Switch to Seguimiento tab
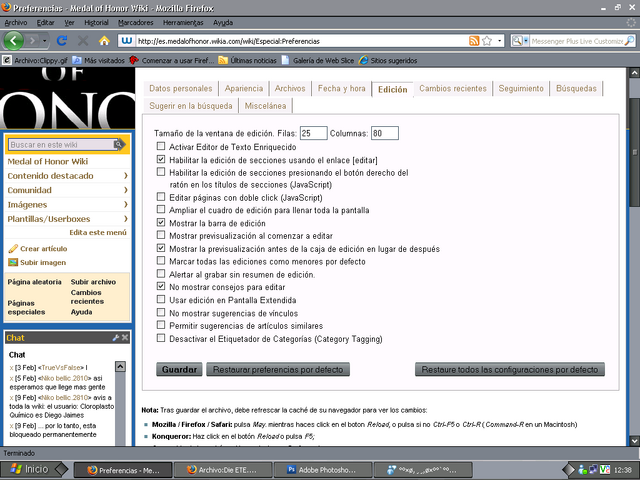The image size is (640, 480). coord(521,89)
